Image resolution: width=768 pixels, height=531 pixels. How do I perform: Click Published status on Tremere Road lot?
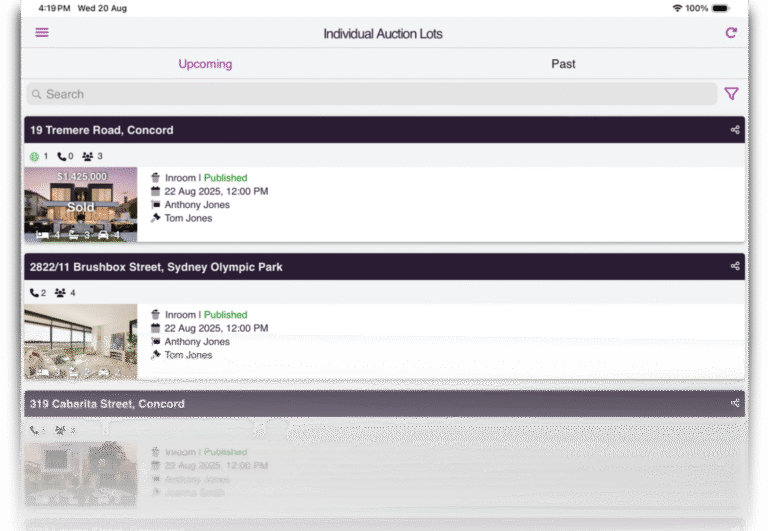[225, 178]
